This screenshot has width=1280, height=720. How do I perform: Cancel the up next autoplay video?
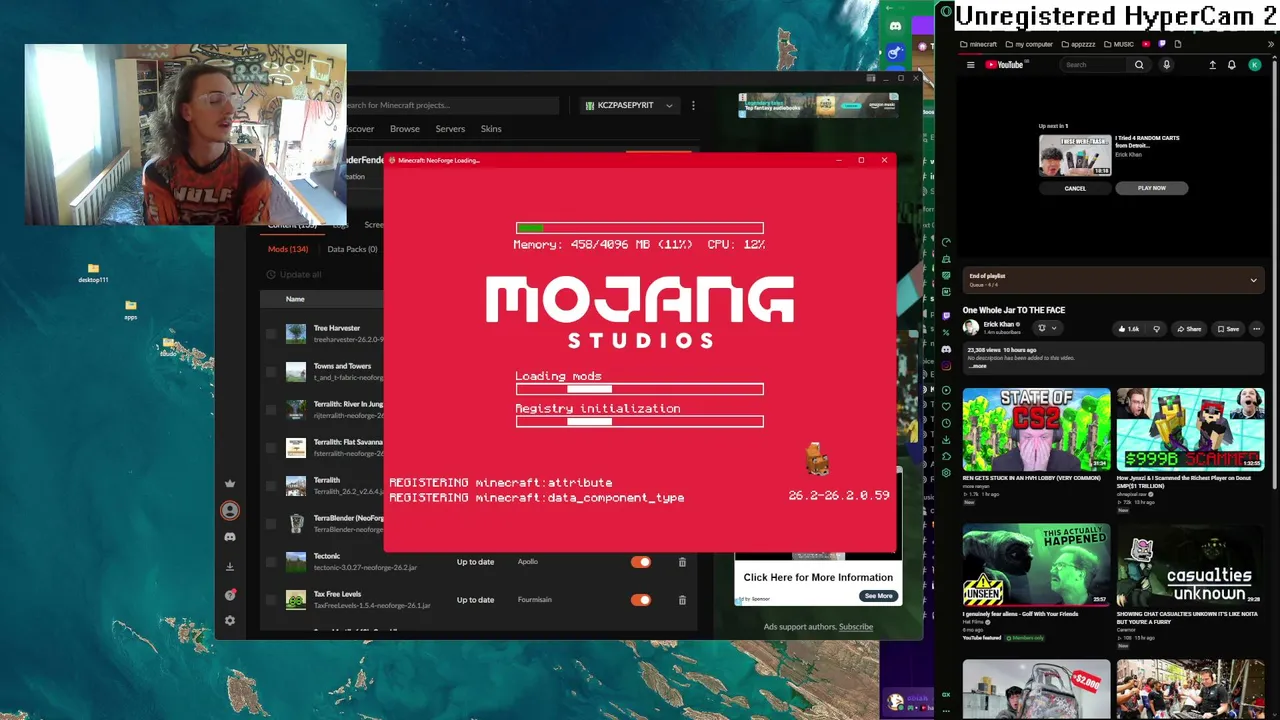click(x=1075, y=188)
